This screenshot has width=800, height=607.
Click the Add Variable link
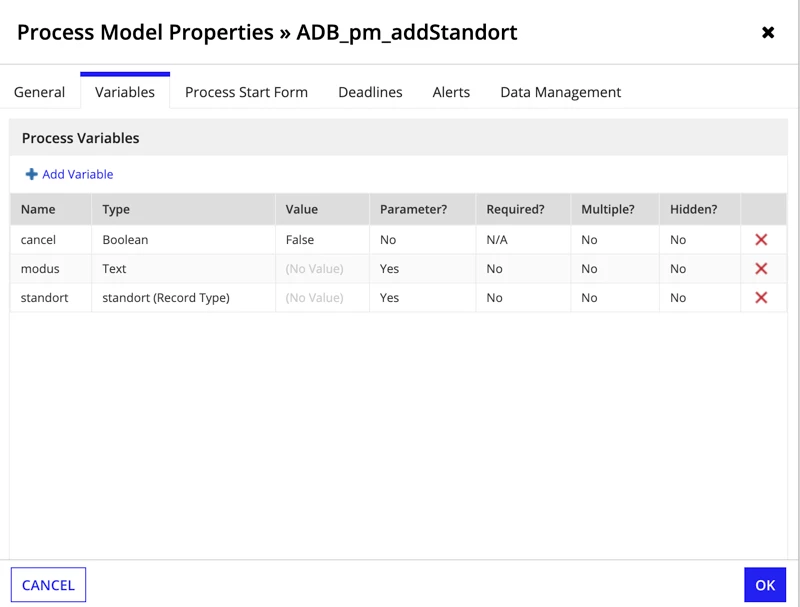coord(78,174)
